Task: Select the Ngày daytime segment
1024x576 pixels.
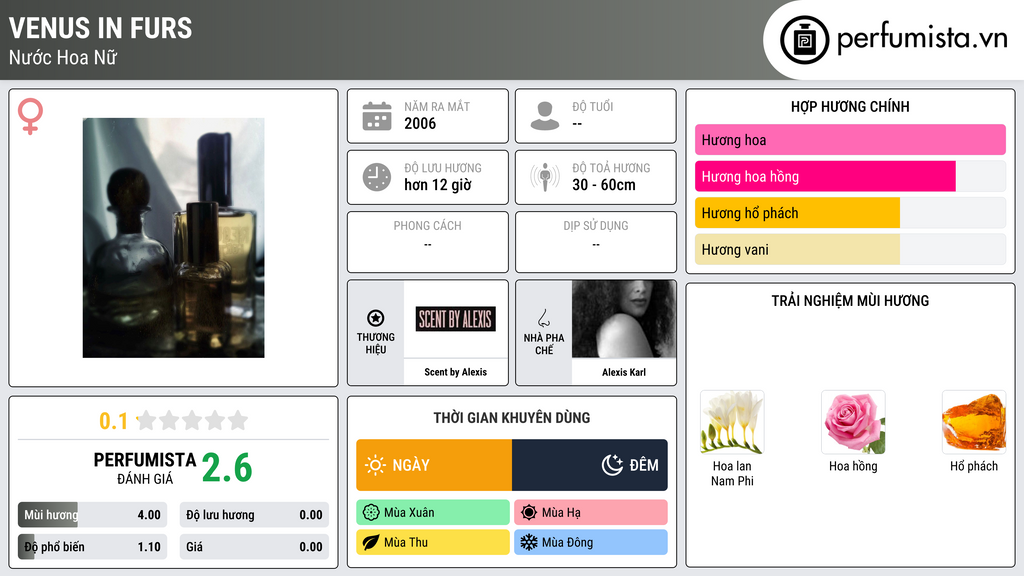Action: point(434,465)
